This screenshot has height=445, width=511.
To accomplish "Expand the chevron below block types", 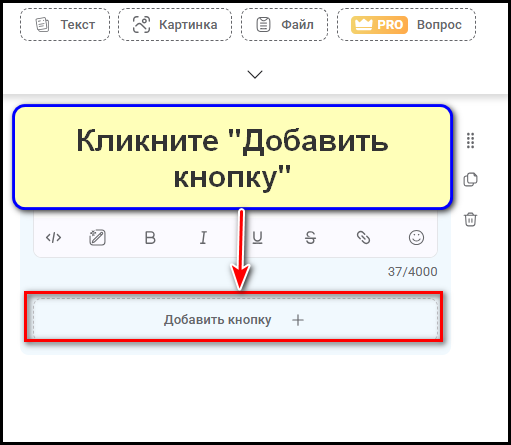I will click(255, 74).
